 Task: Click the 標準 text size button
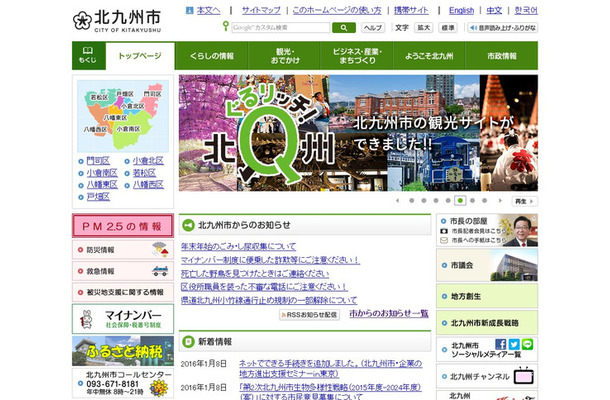pos(447,28)
